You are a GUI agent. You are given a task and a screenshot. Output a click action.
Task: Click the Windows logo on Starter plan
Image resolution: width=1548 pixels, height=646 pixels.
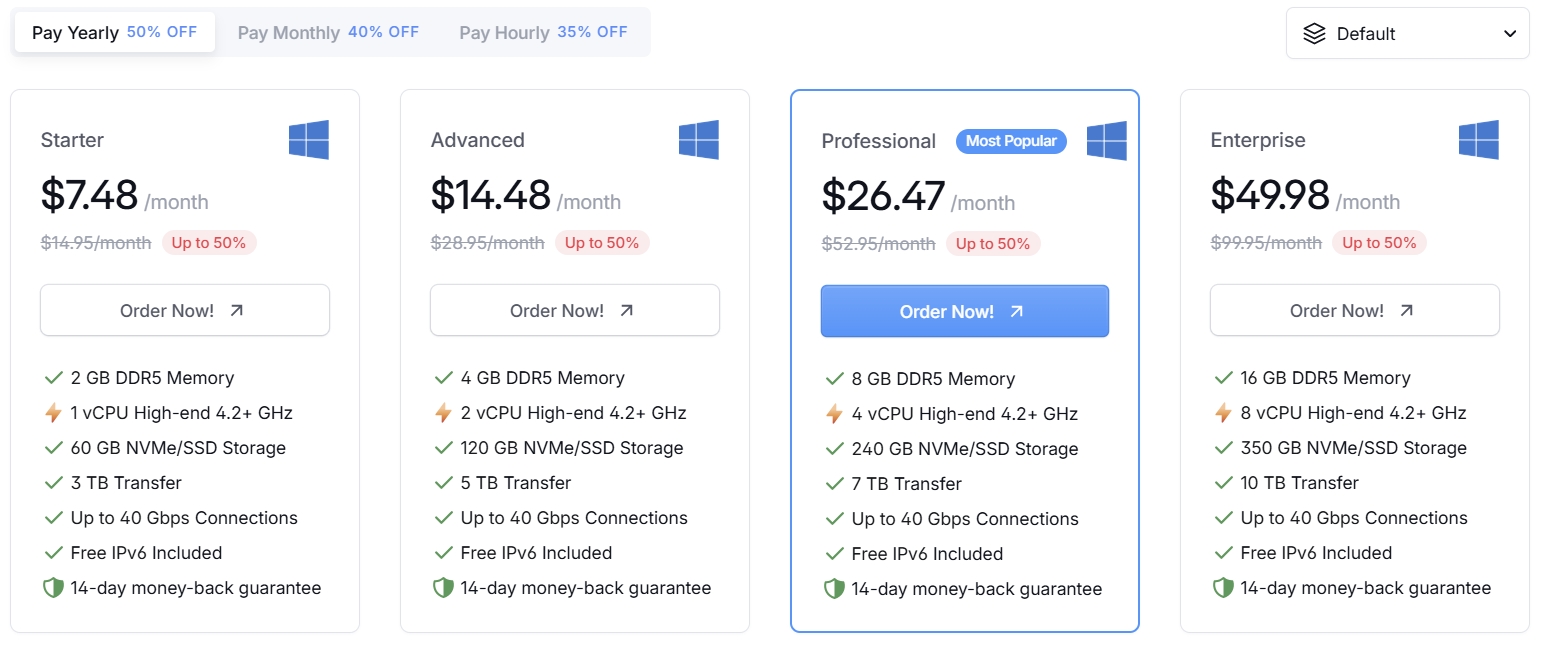309,140
